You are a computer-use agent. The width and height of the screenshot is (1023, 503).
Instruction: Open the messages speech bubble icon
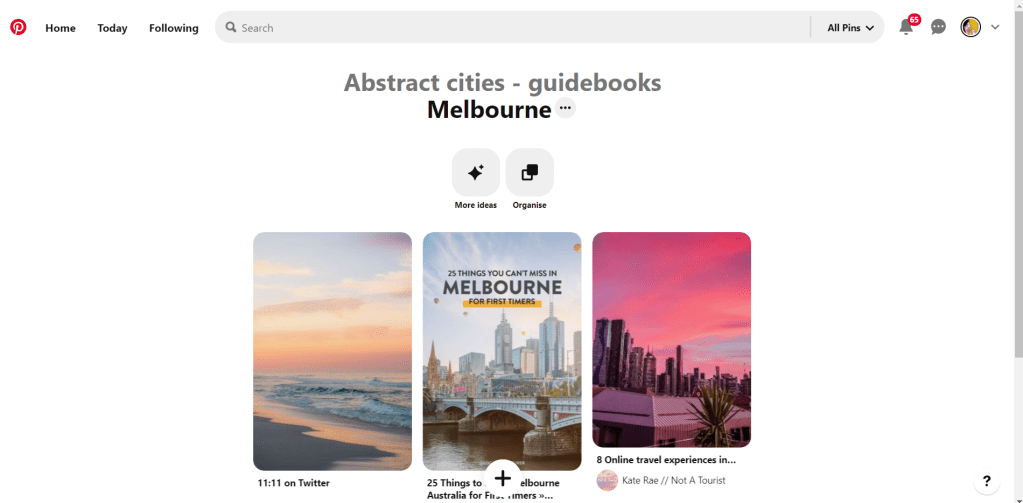[938, 27]
